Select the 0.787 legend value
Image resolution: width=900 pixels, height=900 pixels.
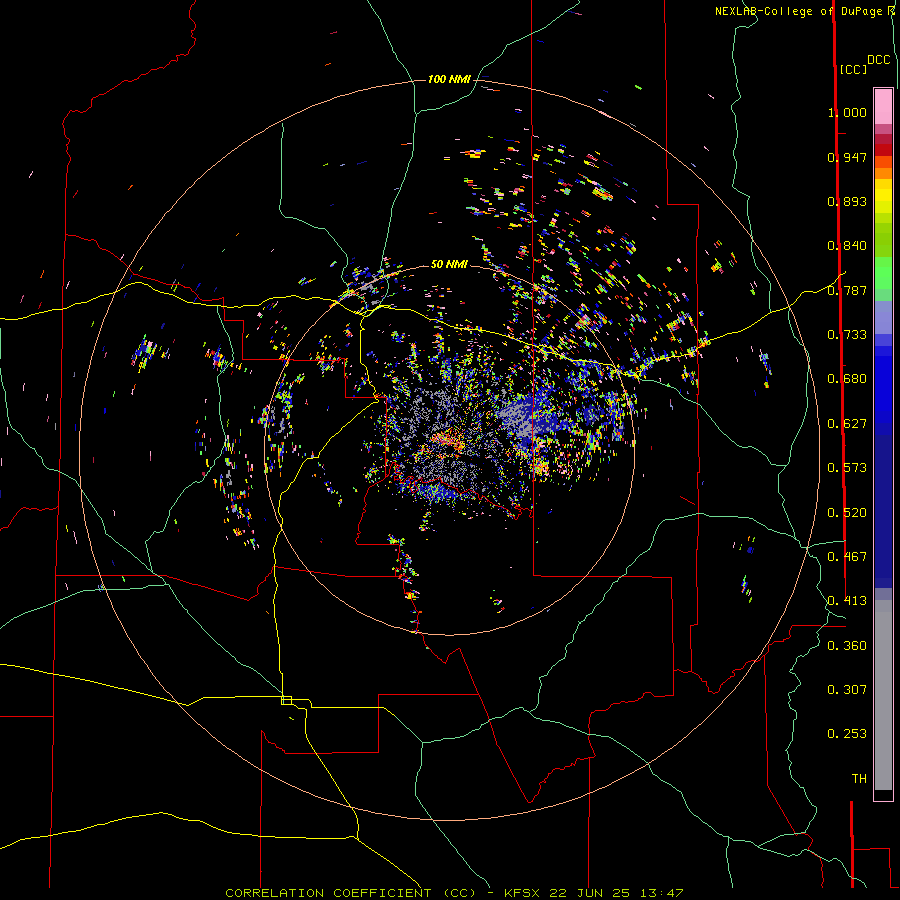pyautogui.click(x=847, y=290)
